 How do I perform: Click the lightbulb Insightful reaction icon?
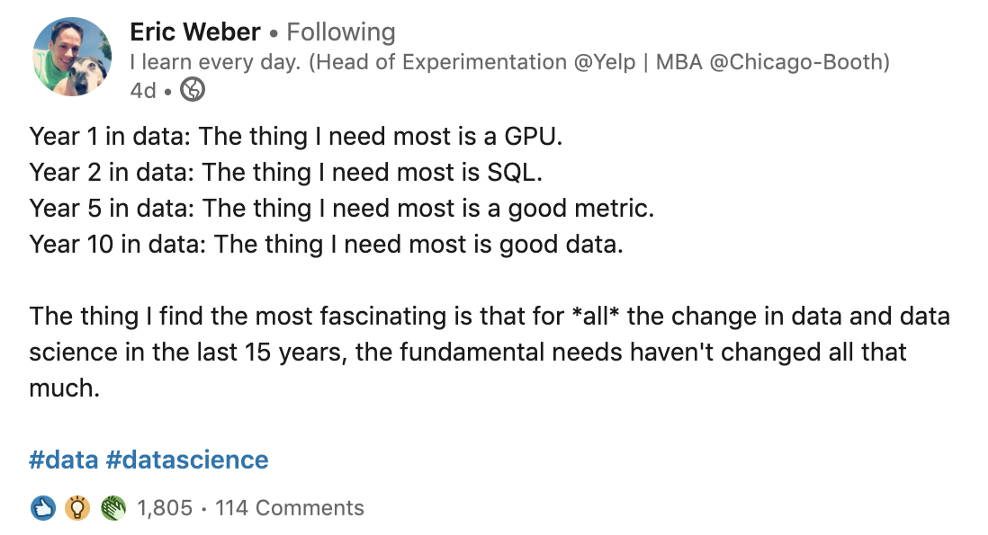pyautogui.click(x=77, y=508)
